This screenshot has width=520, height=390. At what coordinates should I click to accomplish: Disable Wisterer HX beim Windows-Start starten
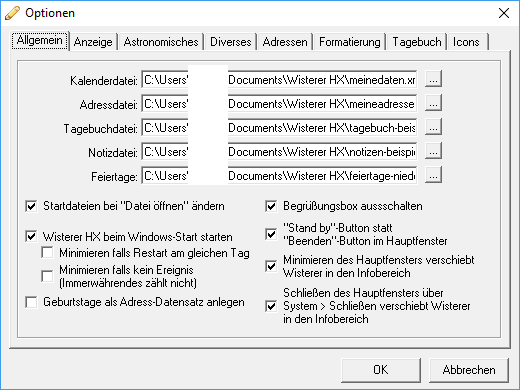pyautogui.click(x=31, y=237)
